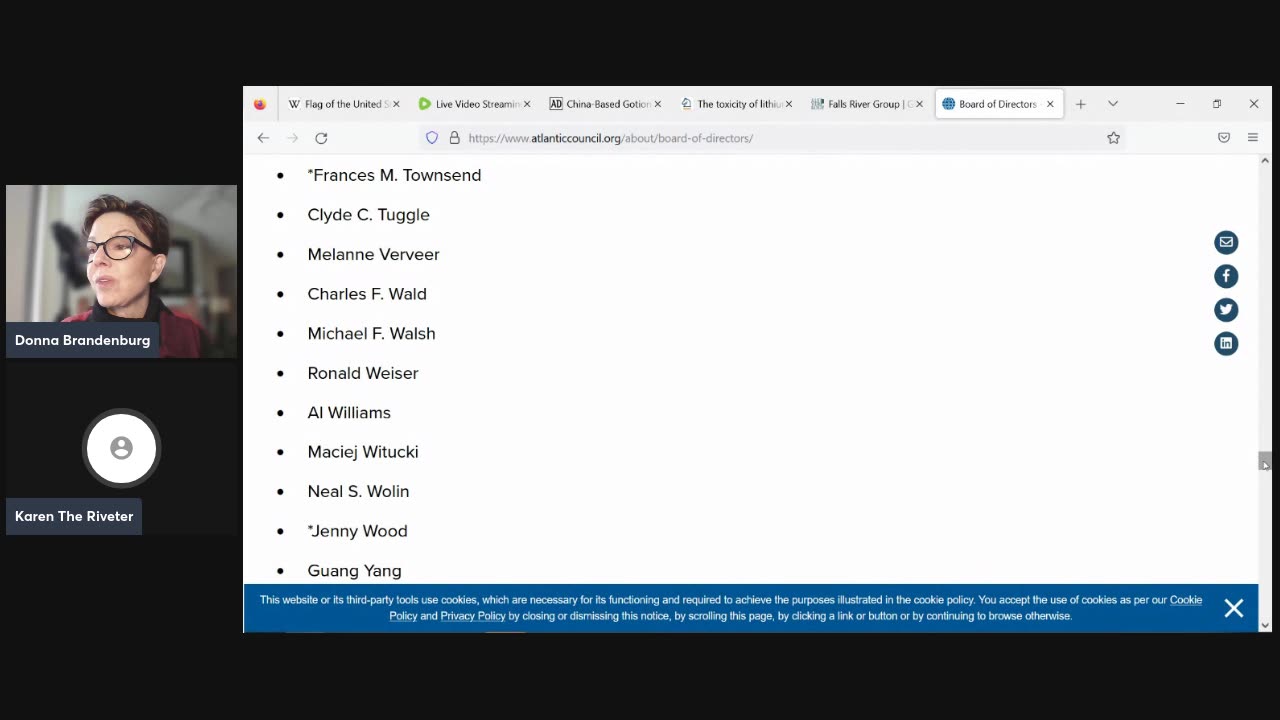Restore down the Firefox window
The image size is (1280, 720).
[x=1217, y=104]
